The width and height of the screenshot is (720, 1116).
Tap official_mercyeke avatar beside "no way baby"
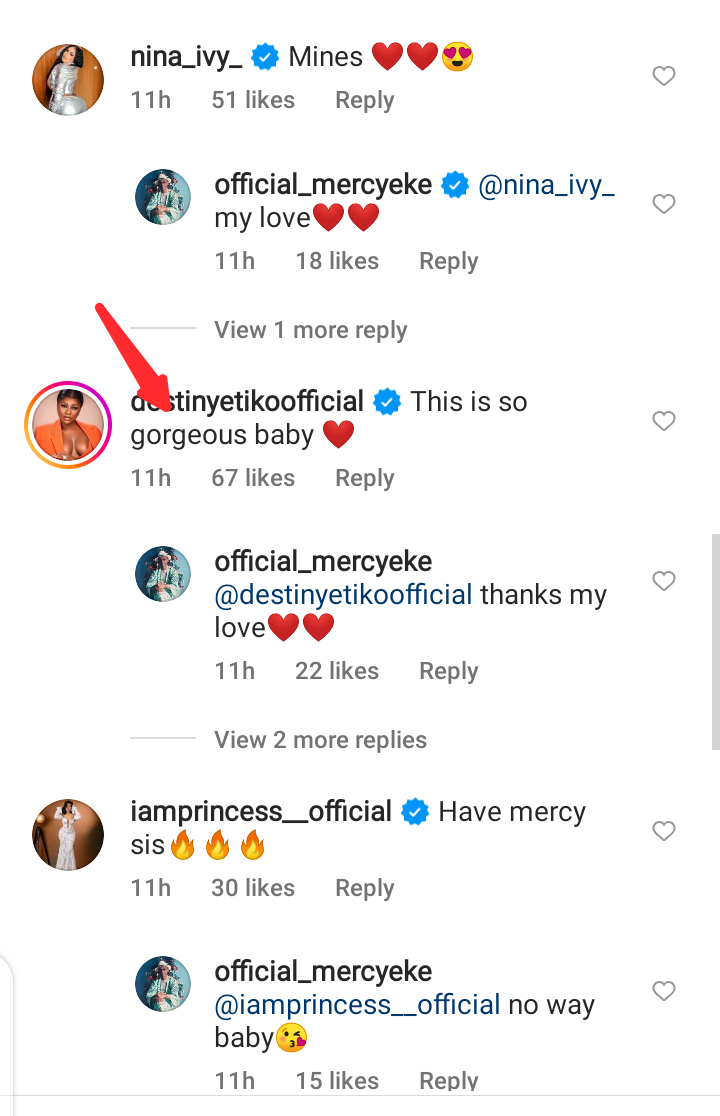[163, 984]
